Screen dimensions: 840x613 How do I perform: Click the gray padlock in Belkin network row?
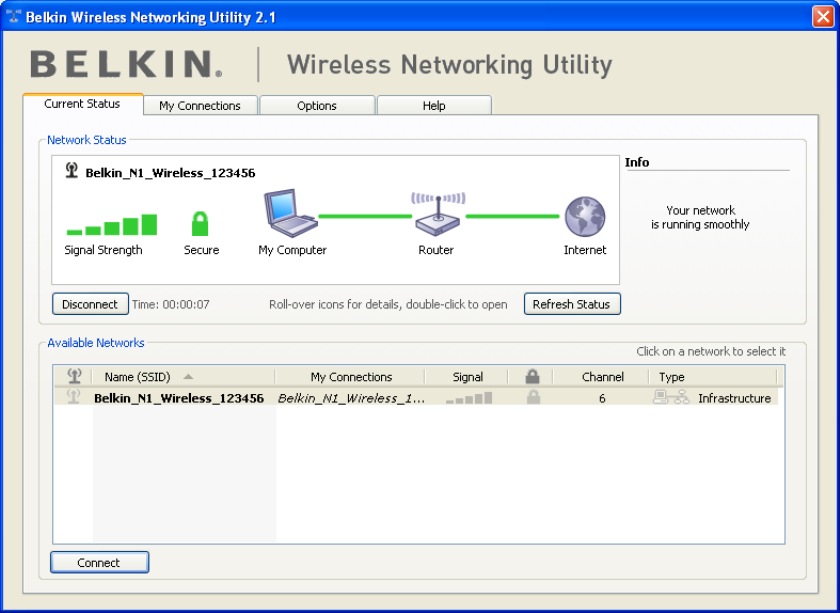point(533,397)
